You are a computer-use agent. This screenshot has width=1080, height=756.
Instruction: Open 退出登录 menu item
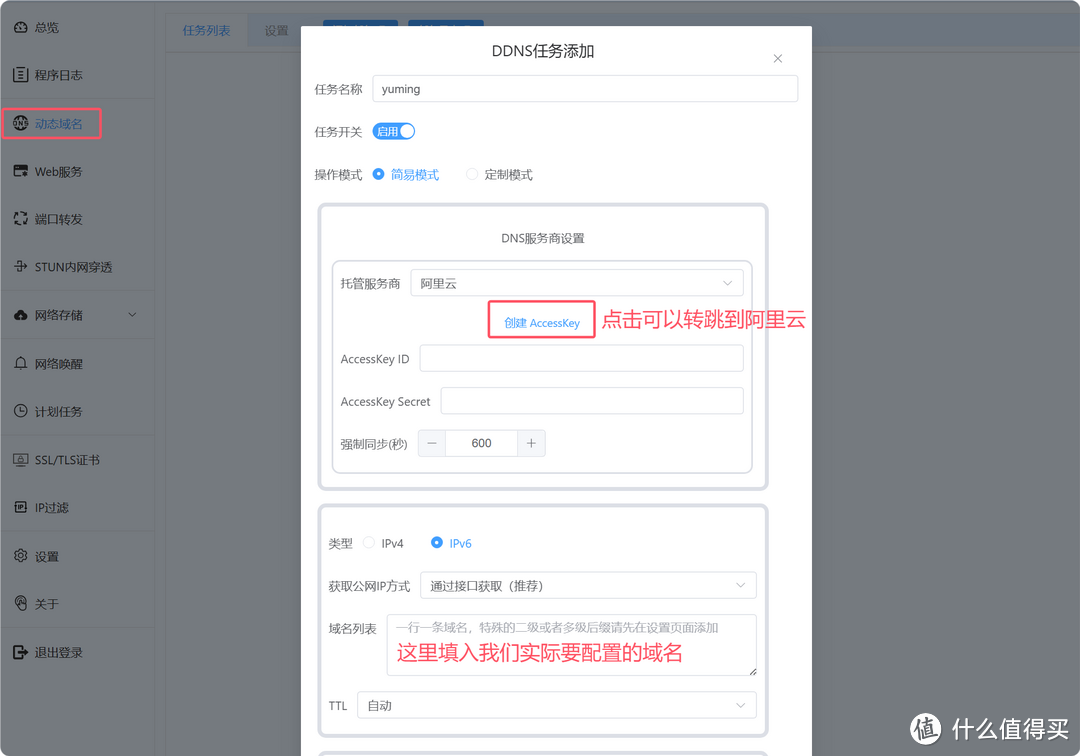pos(77,652)
